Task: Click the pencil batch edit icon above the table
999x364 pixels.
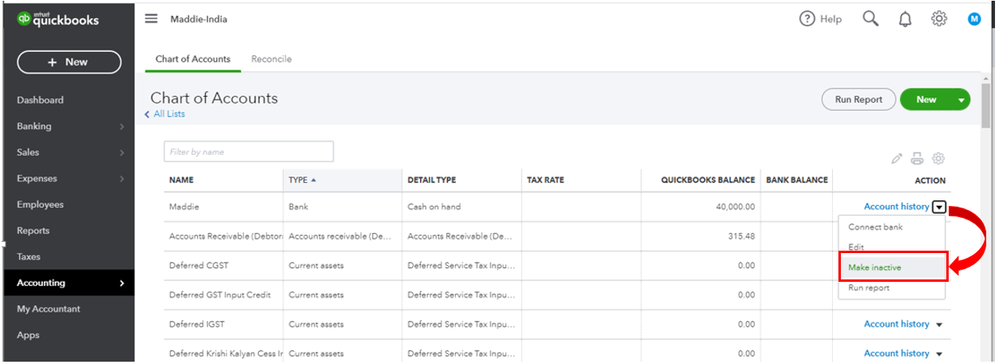Action: (x=896, y=158)
